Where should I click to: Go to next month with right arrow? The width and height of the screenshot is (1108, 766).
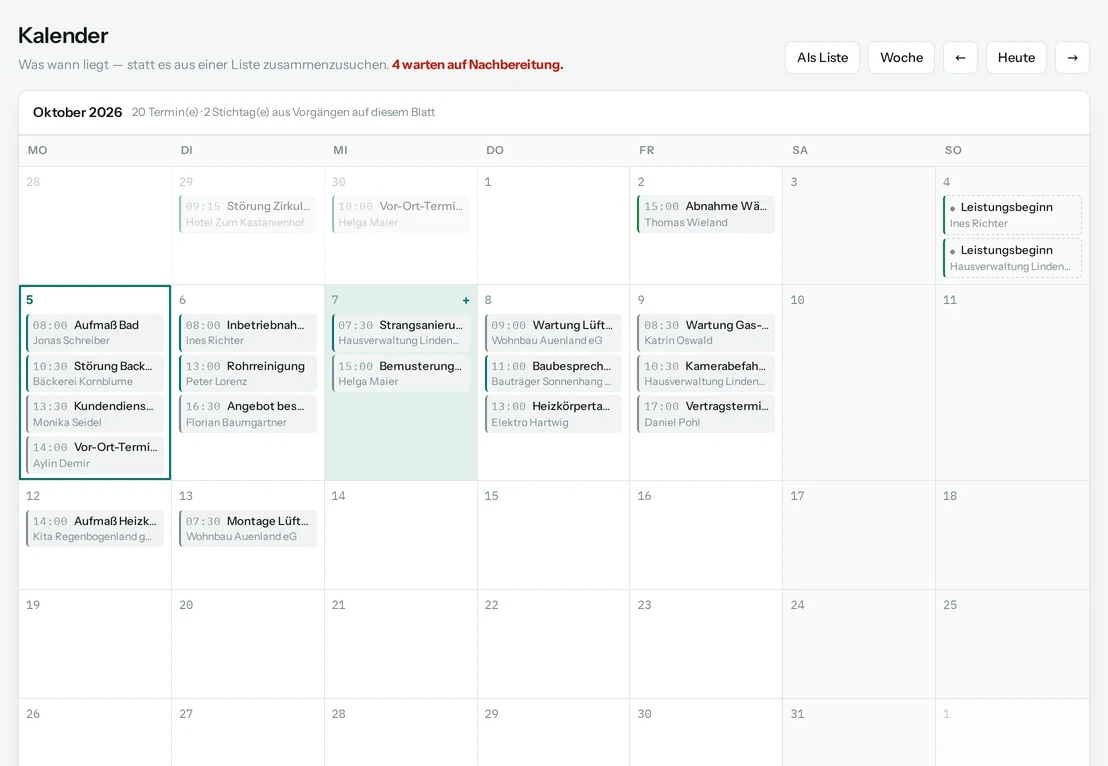click(x=1072, y=57)
